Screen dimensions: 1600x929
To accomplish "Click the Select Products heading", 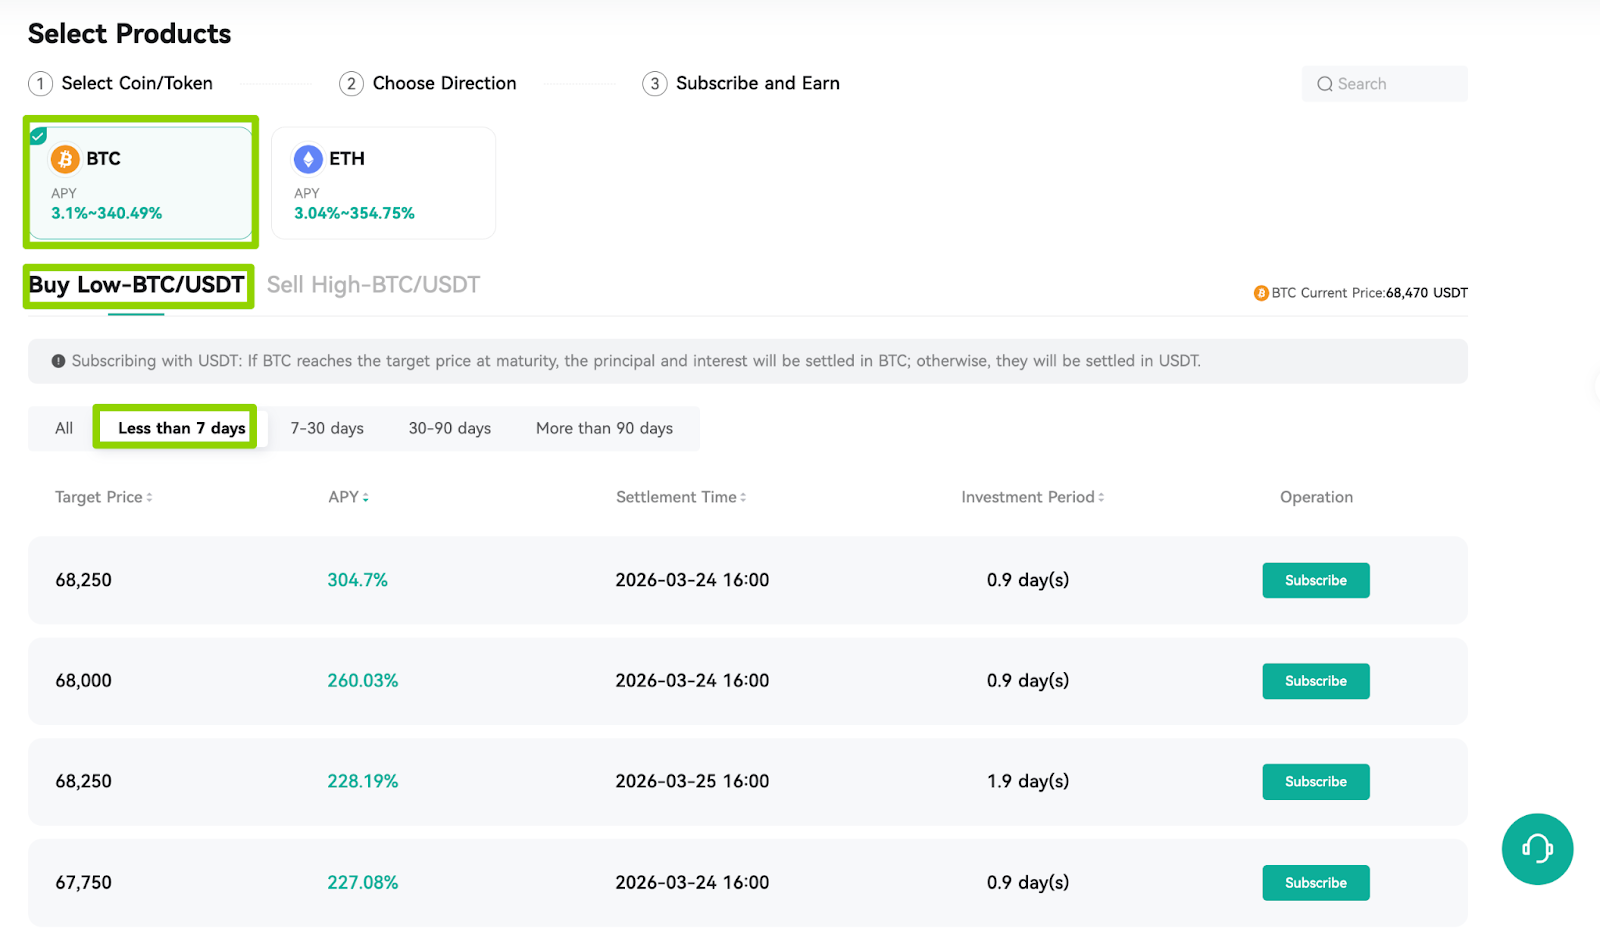I will pos(130,34).
